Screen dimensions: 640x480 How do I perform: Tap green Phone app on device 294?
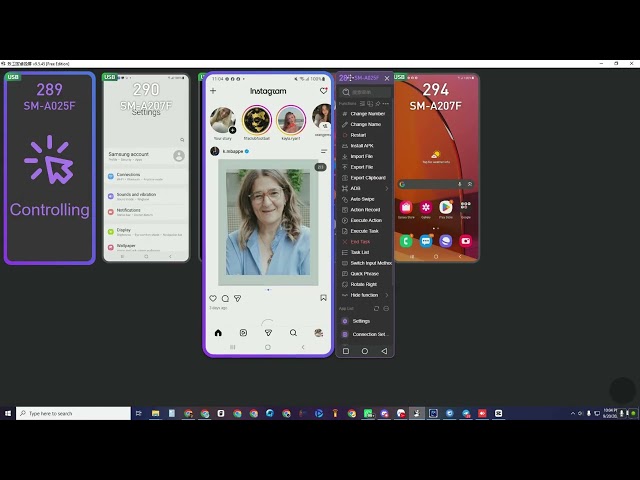tap(406, 241)
